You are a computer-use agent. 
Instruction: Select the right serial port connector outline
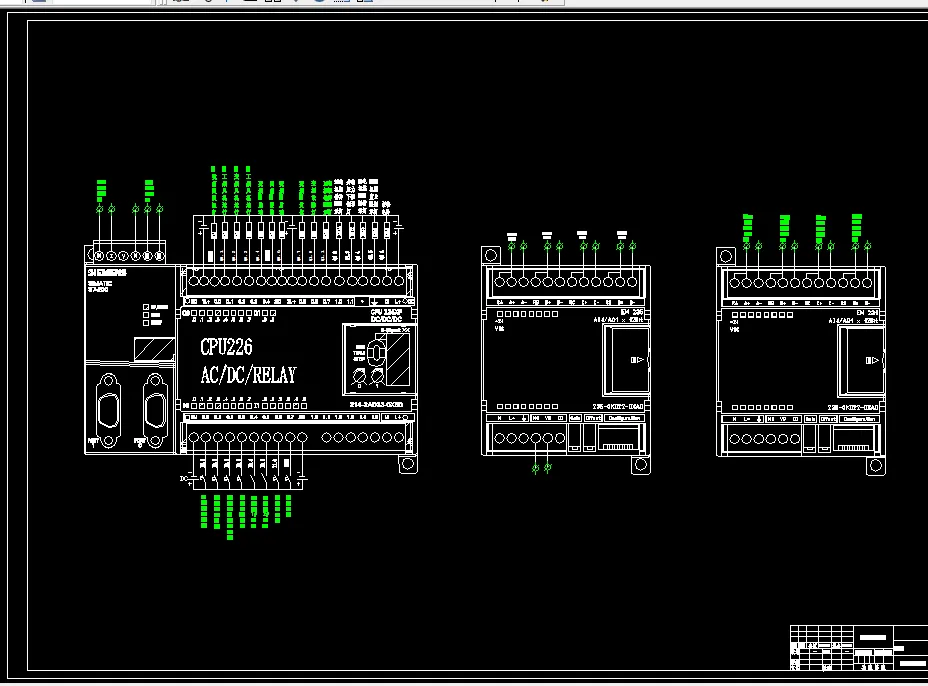pyautogui.click(x=155, y=410)
